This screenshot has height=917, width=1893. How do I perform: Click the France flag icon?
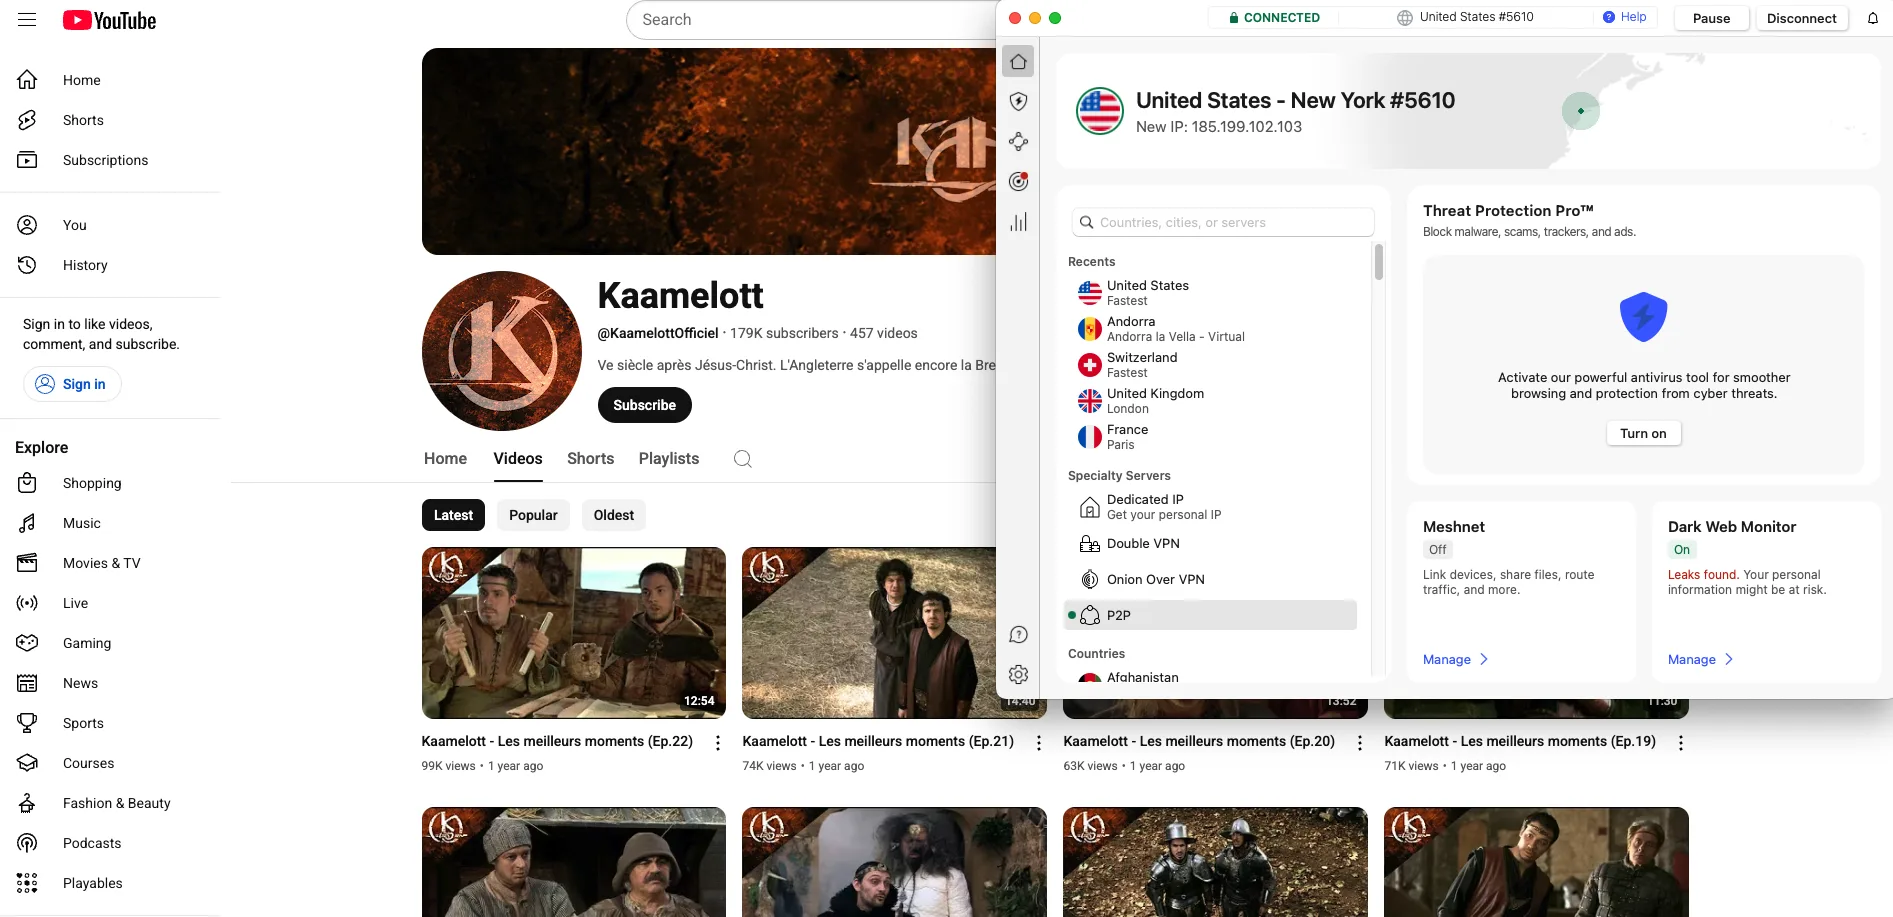coord(1089,437)
